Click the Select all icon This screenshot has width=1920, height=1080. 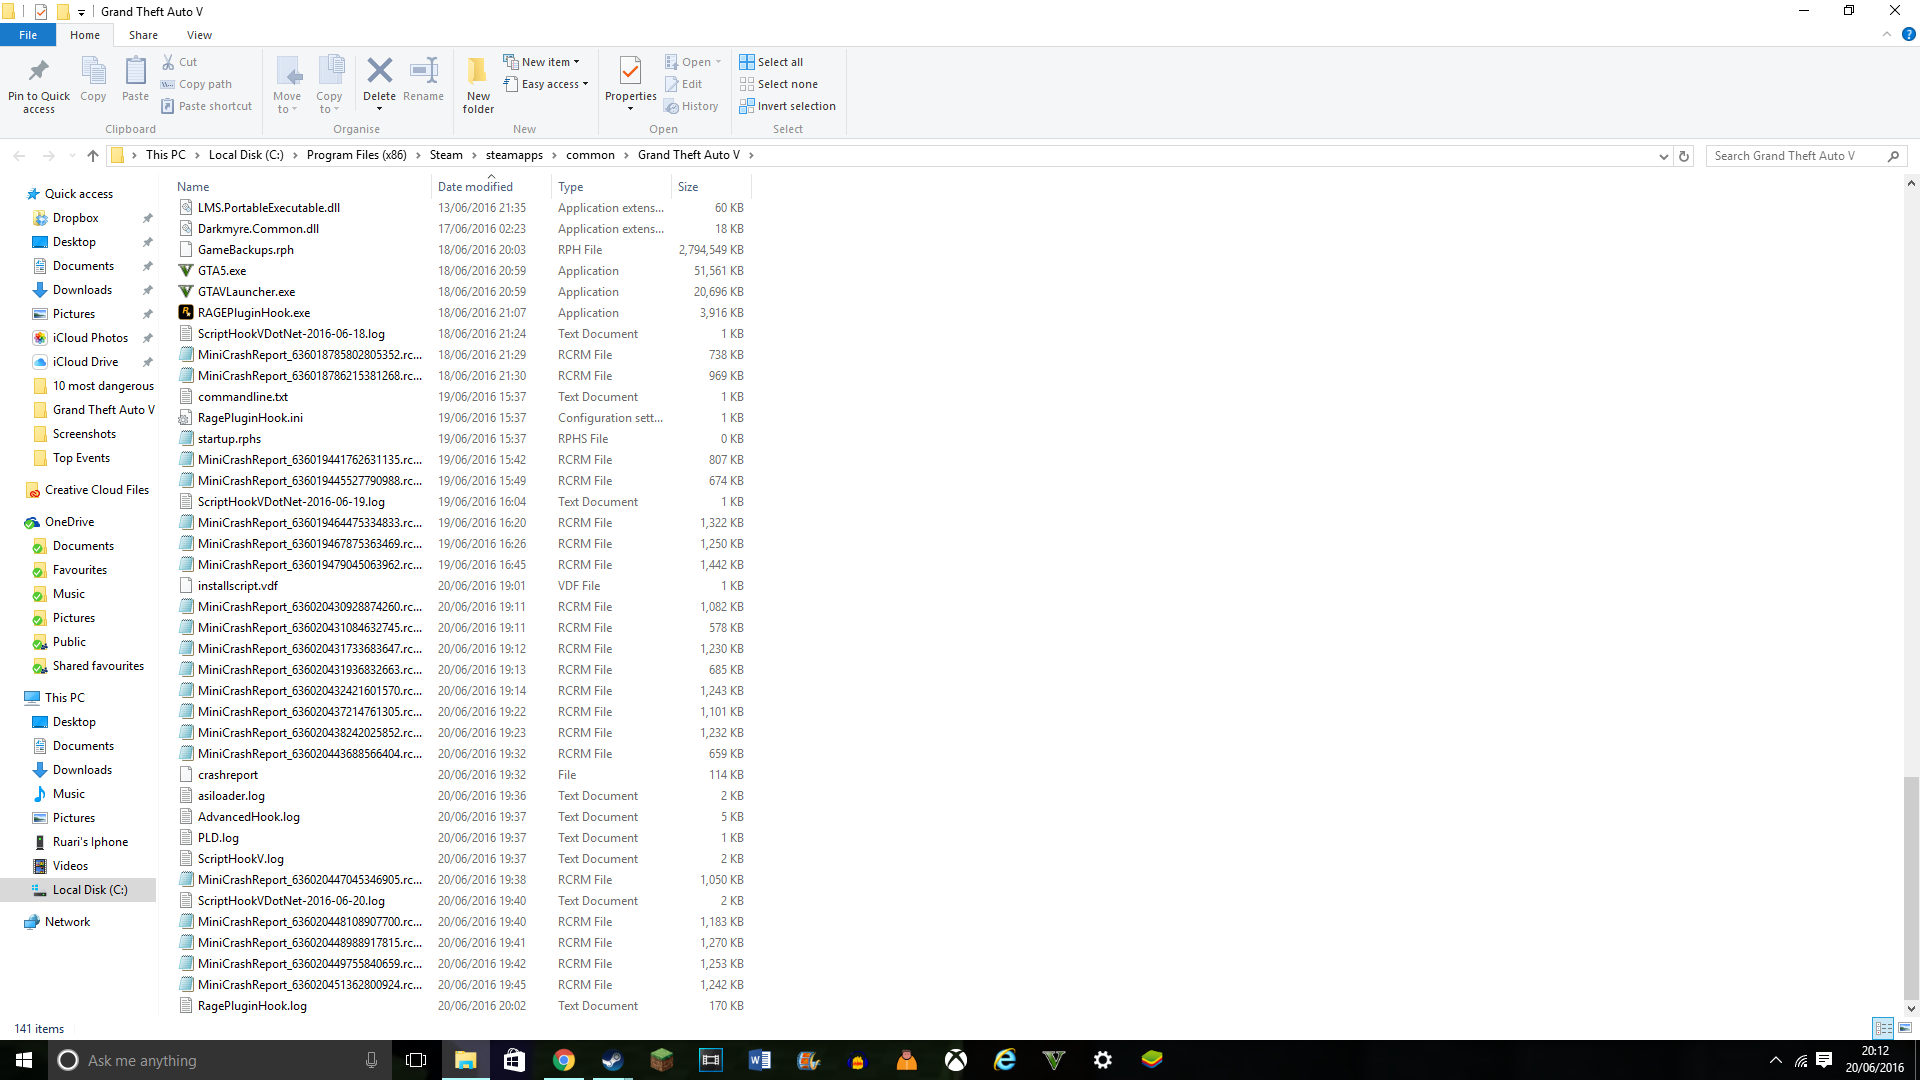(x=747, y=62)
